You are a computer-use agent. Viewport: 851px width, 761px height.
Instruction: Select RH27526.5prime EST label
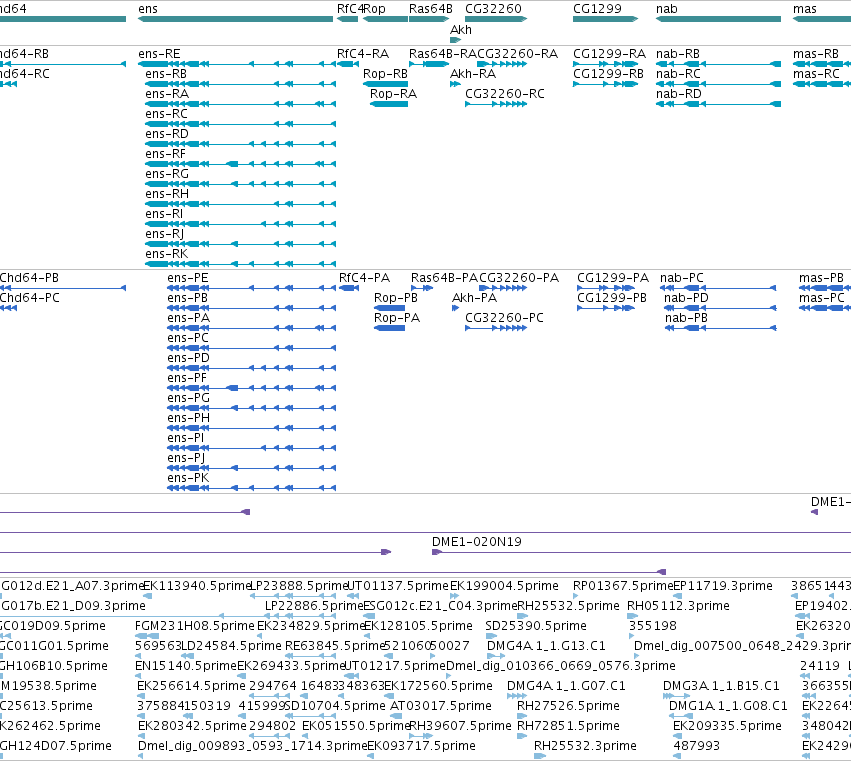(x=568, y=706)
